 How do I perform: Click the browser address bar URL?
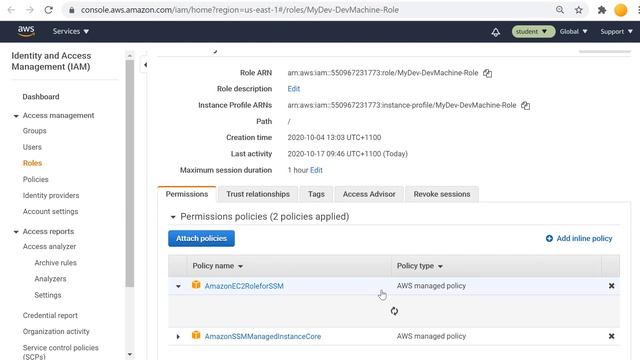click(240, 10)
